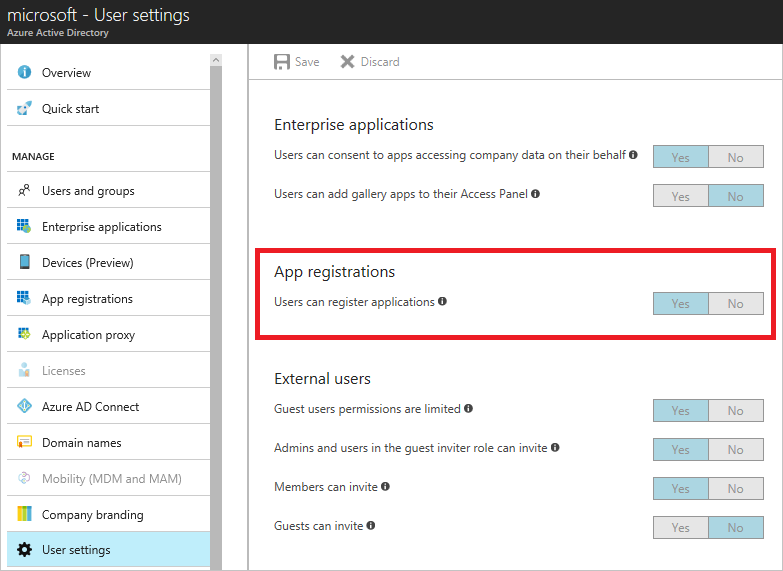Click the Overview info icon
783x571 pixels.
click(24, 72)
